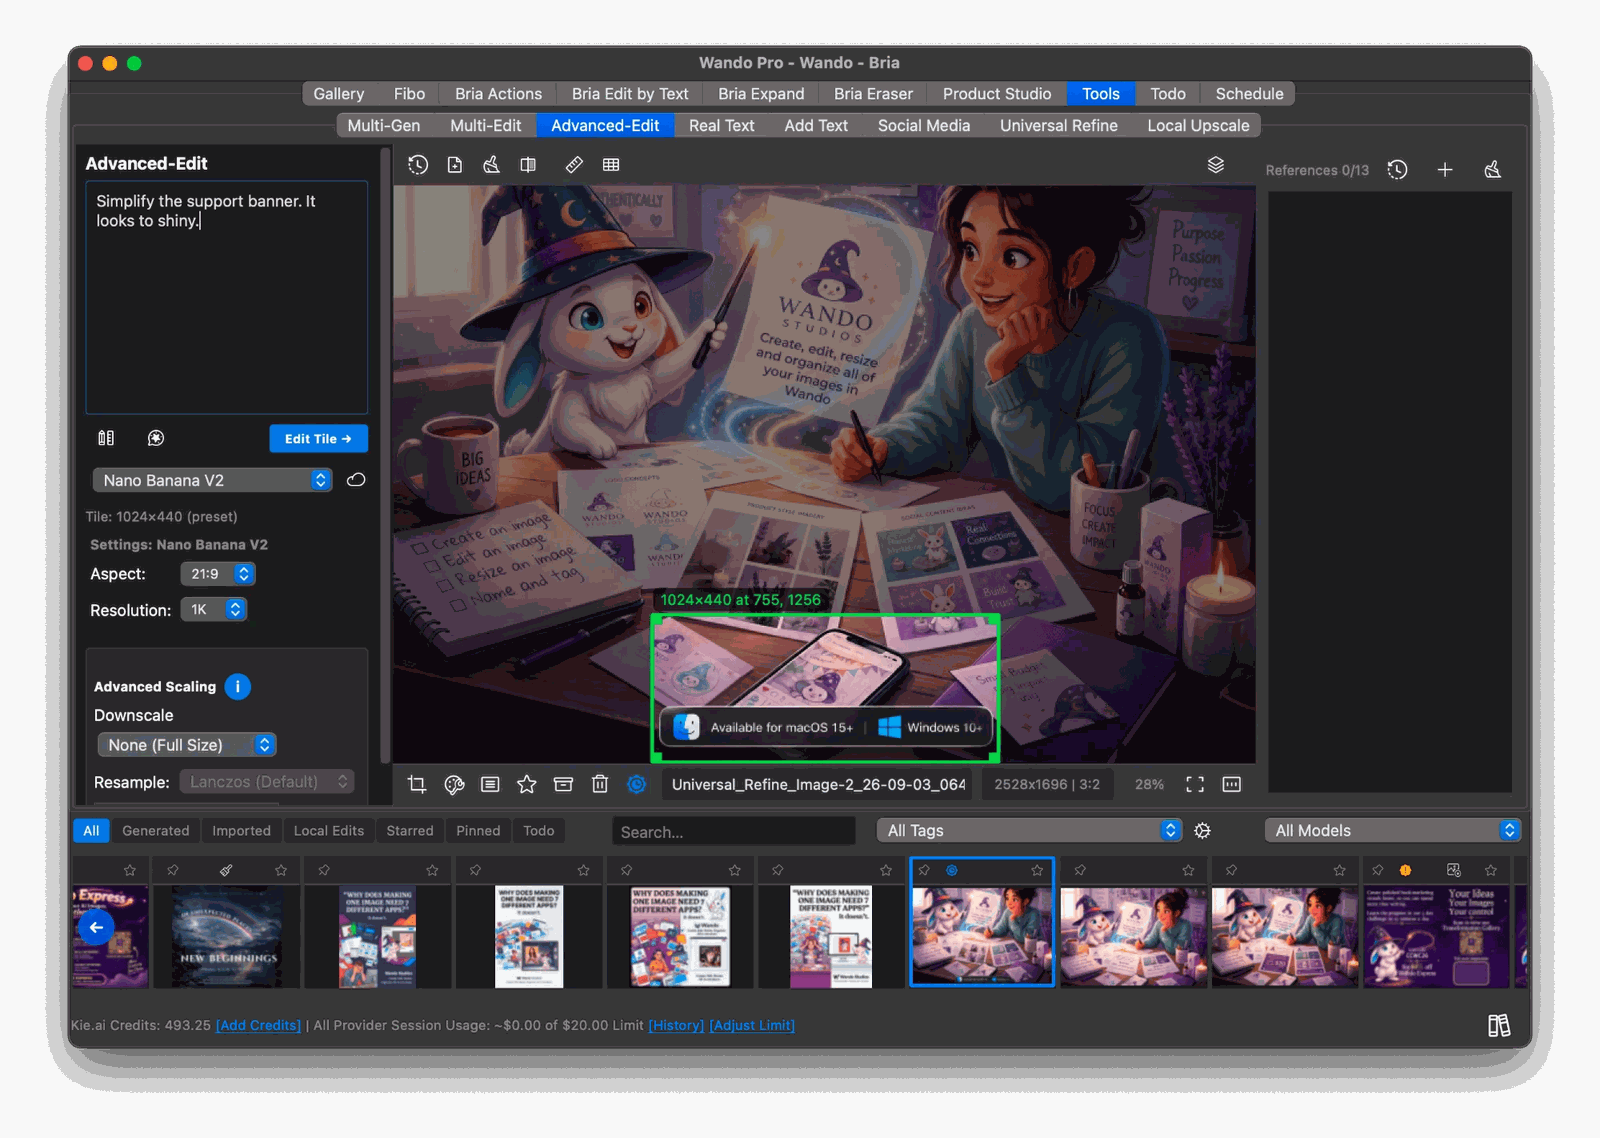Open the Resolution 1K dropdown
The height and width of the screenshot is (1138, 1600).
point(213,610)
